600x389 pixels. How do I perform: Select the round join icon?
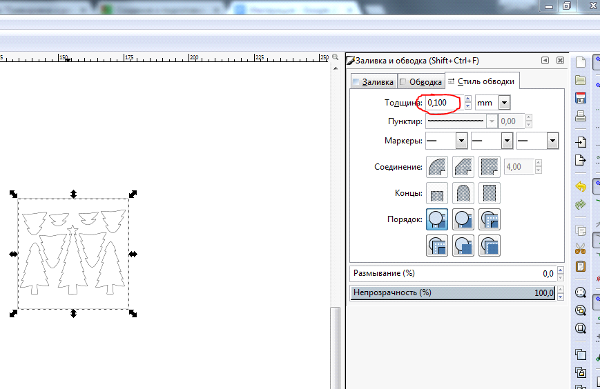(437, 167)
